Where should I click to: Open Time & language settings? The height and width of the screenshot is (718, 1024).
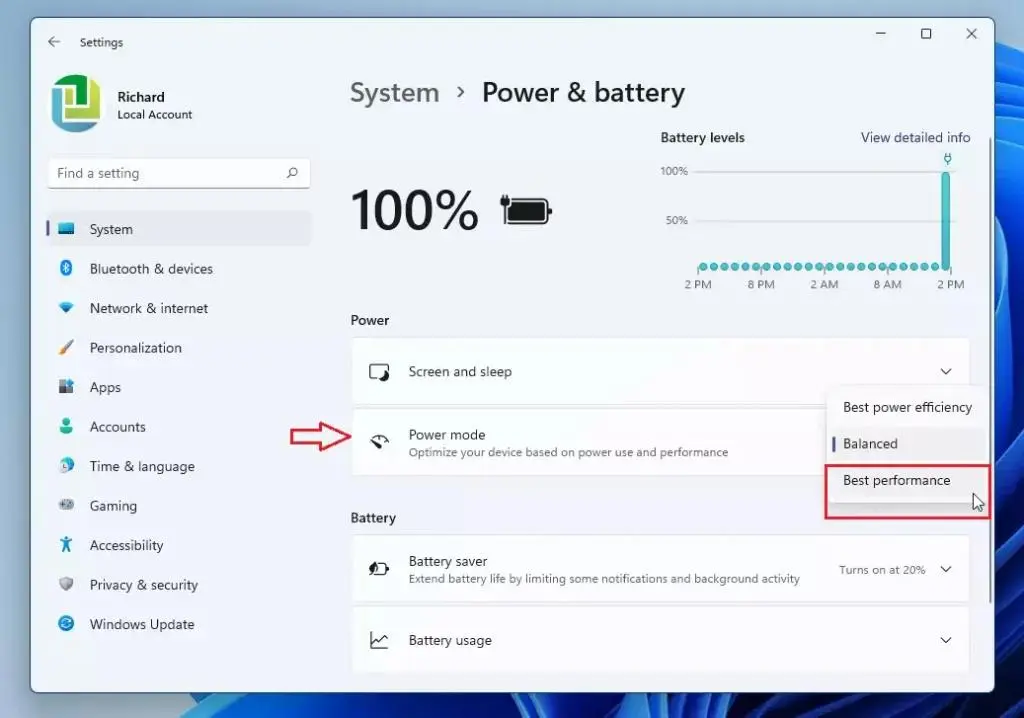click(x=179, y=466)
